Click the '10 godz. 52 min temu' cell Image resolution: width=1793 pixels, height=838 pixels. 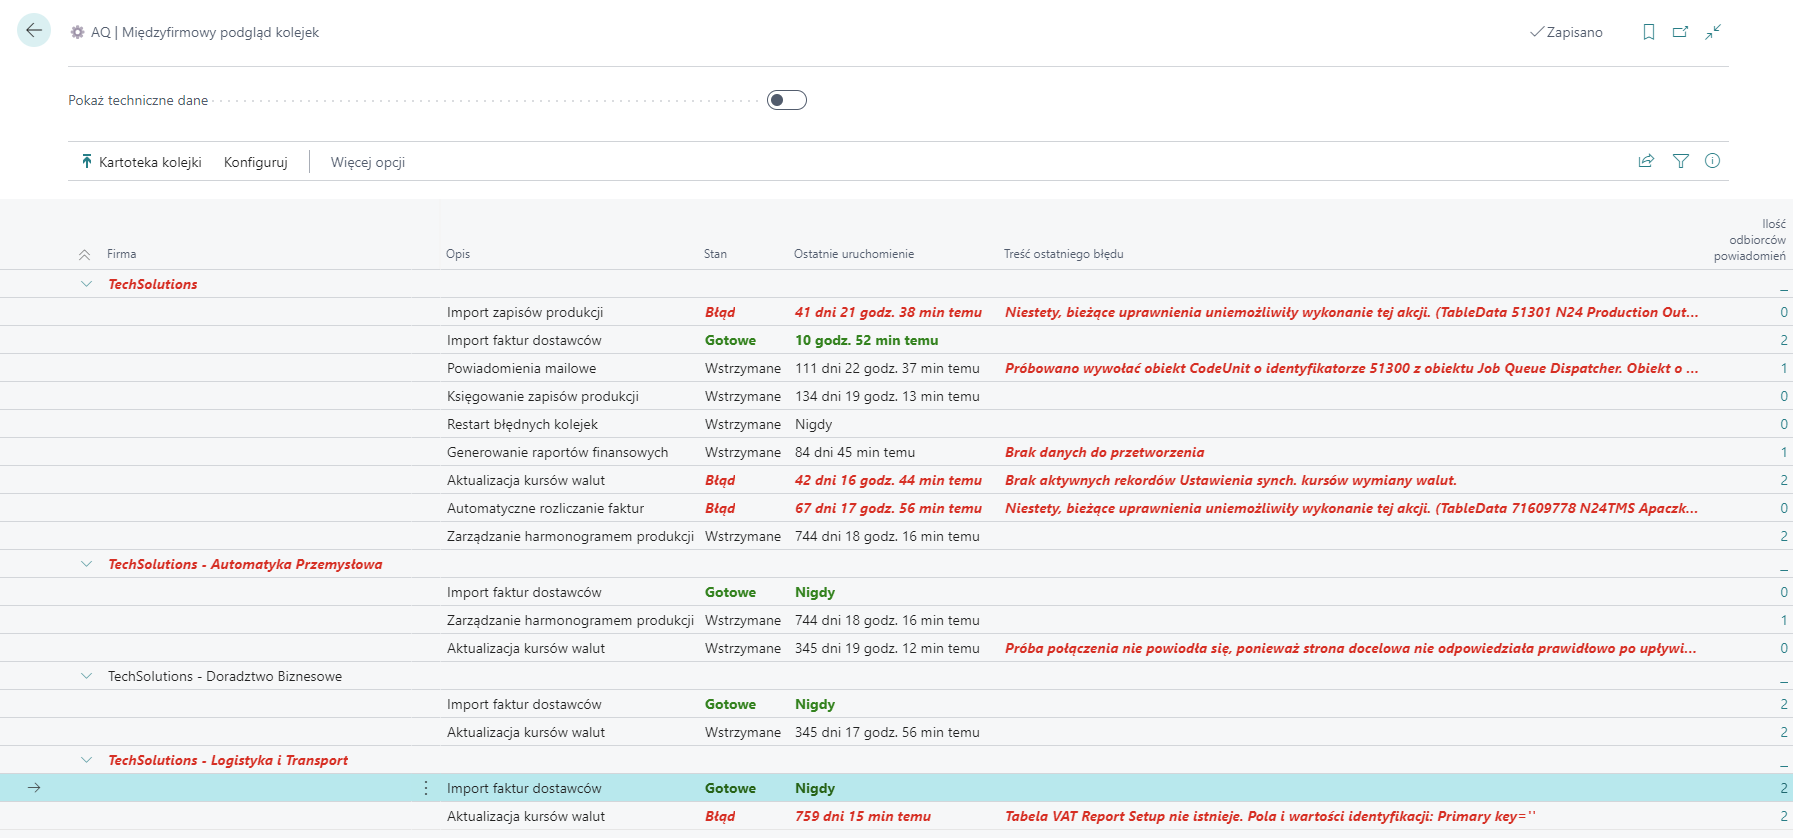pyautogui.click(x=866, y=340)
